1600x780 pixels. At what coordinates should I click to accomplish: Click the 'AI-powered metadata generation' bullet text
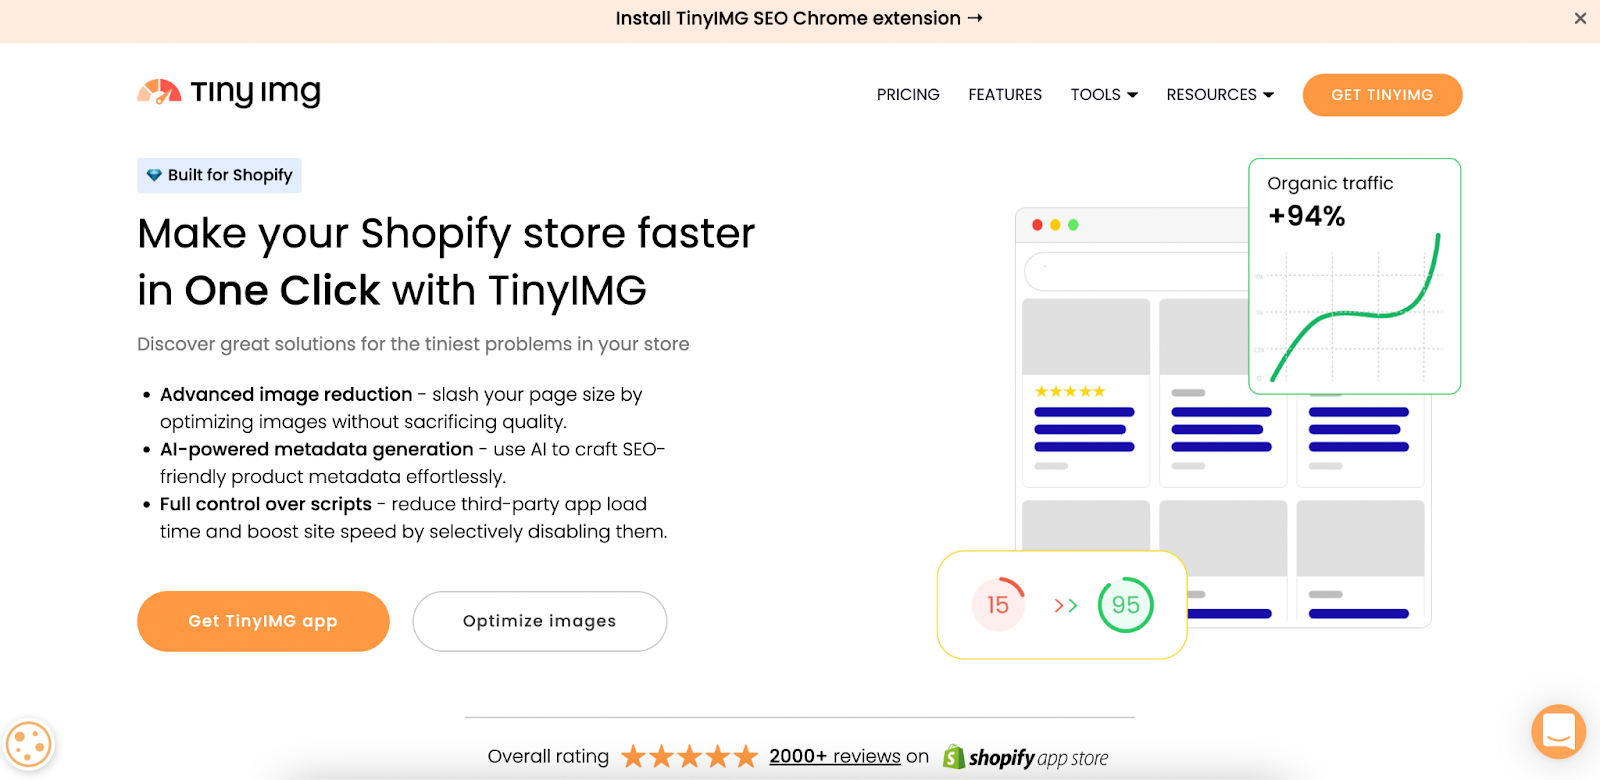click(x=317, y=449)
